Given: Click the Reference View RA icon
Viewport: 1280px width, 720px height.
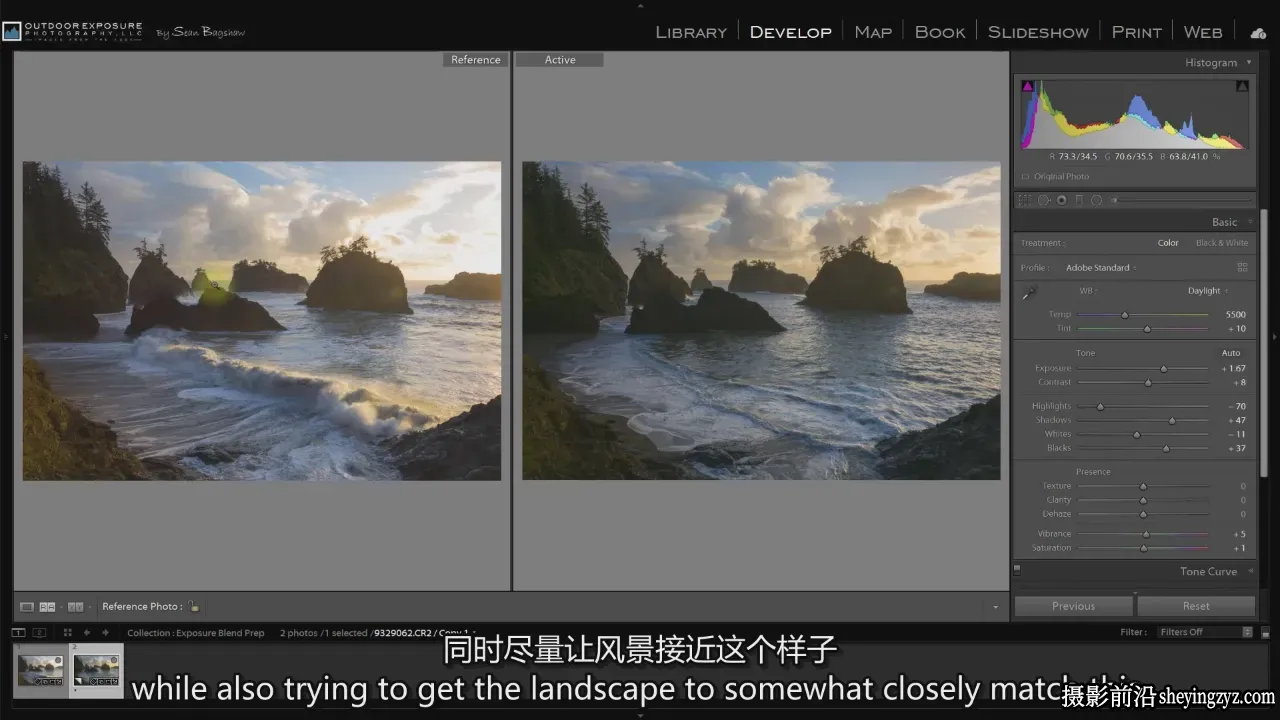Looking at the screenshot, I should pyautogui.click(x=47, y=606).
